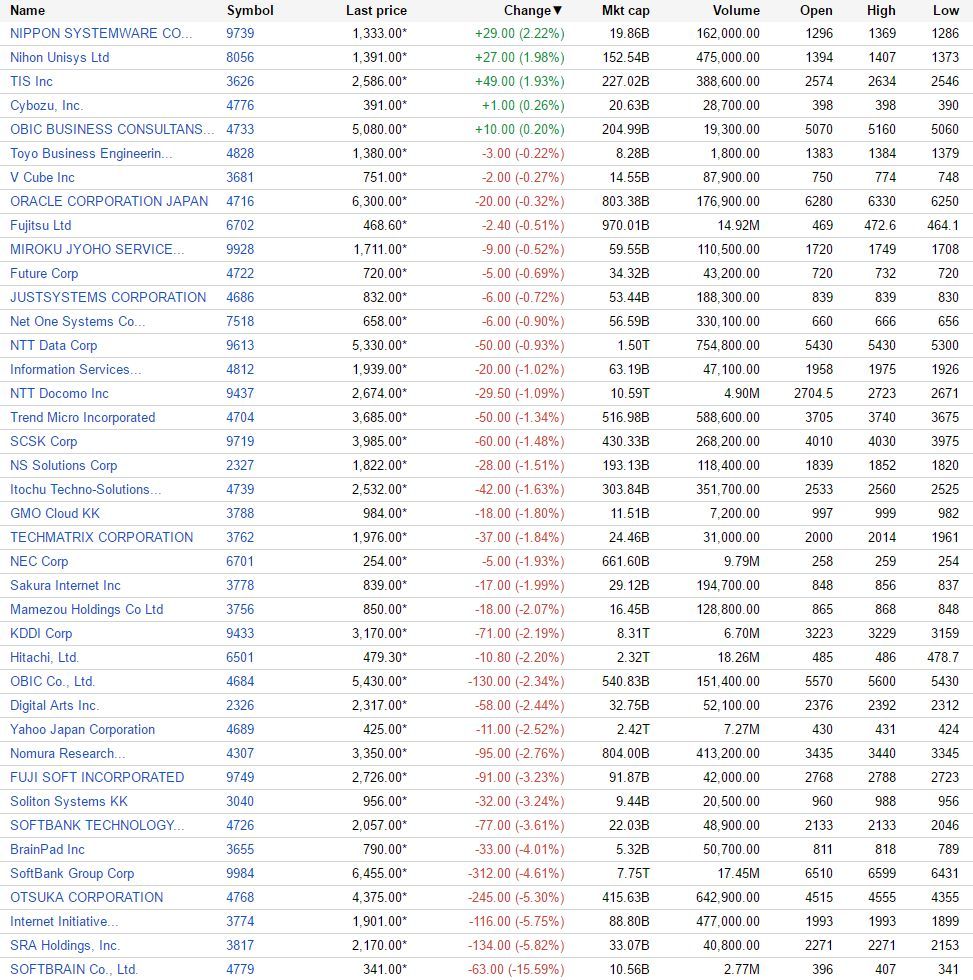Sort by the High column header

click(x=881, y=11)
